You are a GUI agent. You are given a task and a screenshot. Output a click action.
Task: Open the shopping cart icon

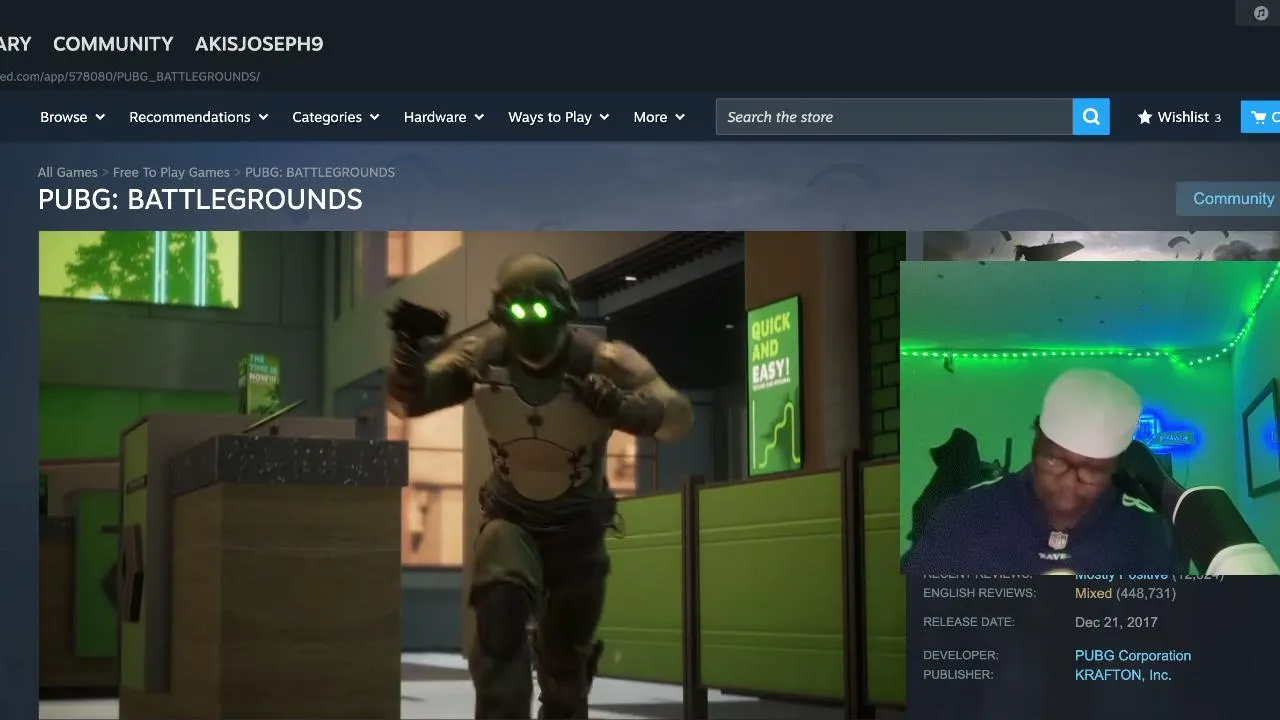point(1261,117)
